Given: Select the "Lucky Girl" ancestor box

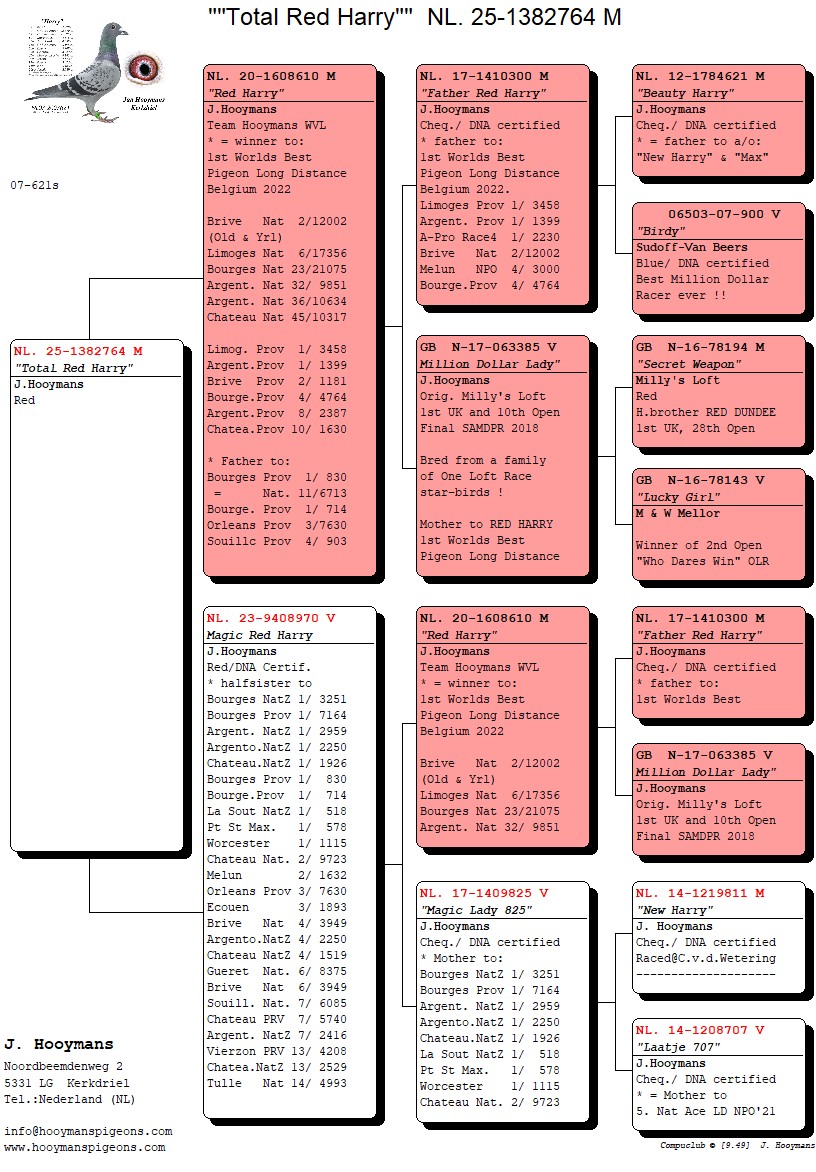Looking at the screenshot, I should (x=718, y=527).
